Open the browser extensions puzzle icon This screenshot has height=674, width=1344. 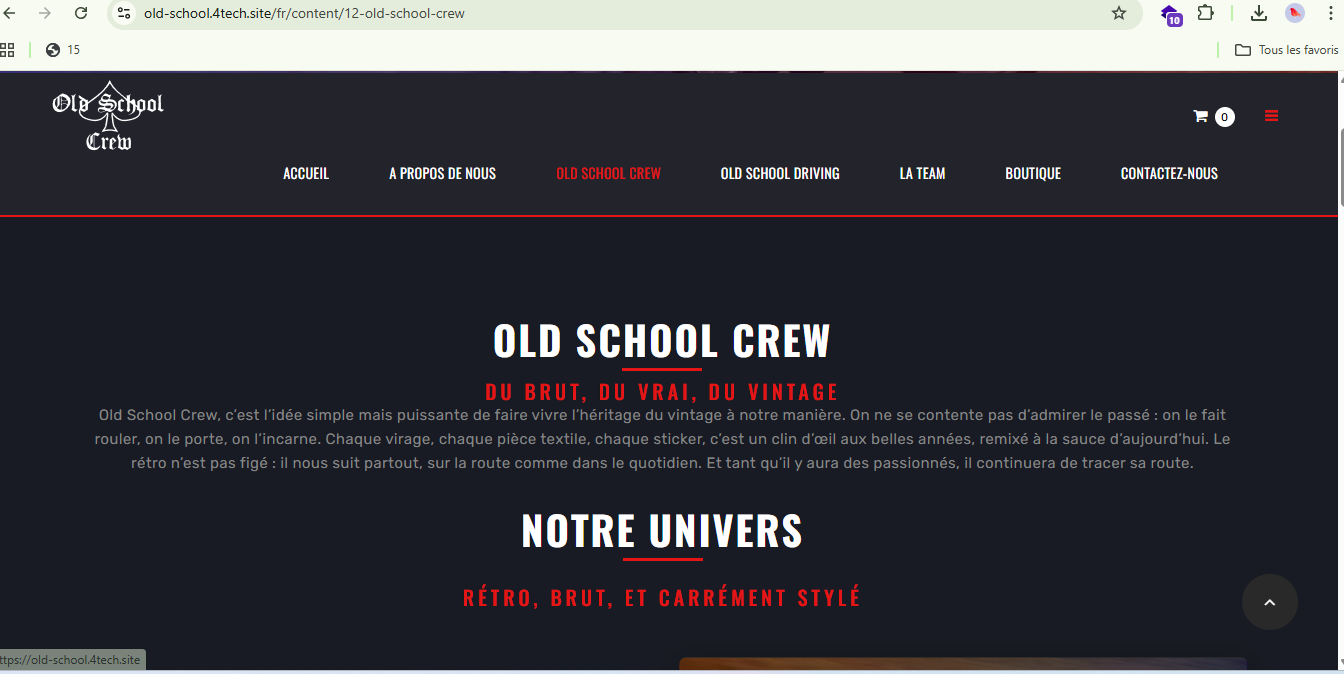click(x=1205, y=14)
